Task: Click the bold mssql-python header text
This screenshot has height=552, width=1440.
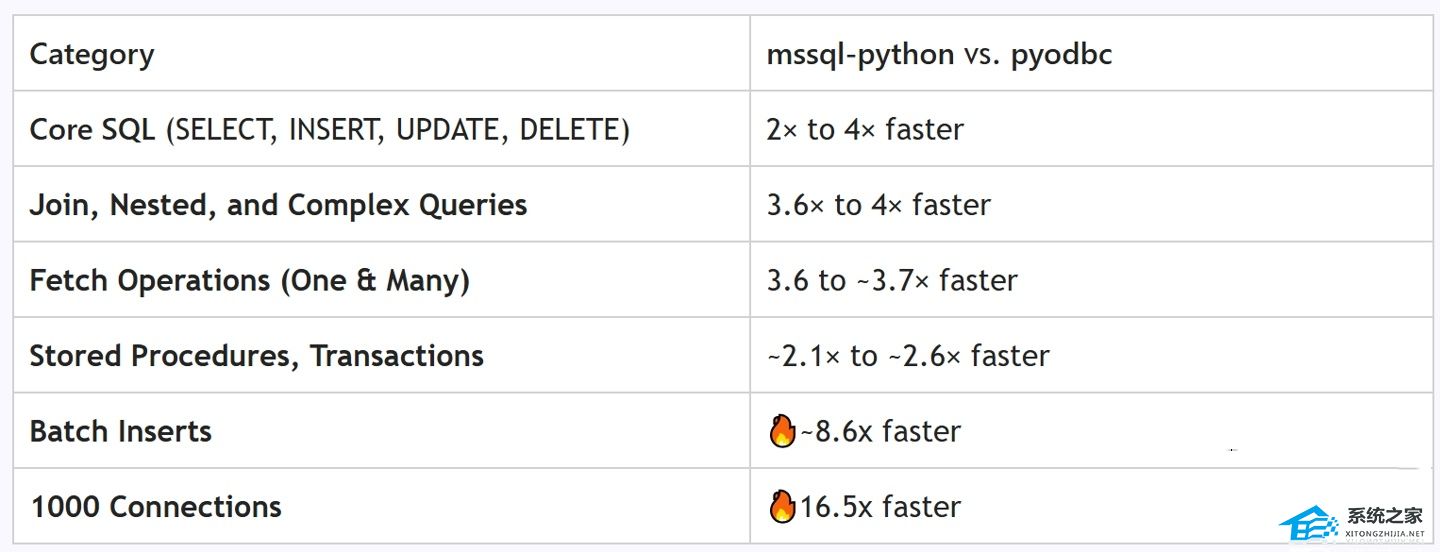Action: click(860, 54)
